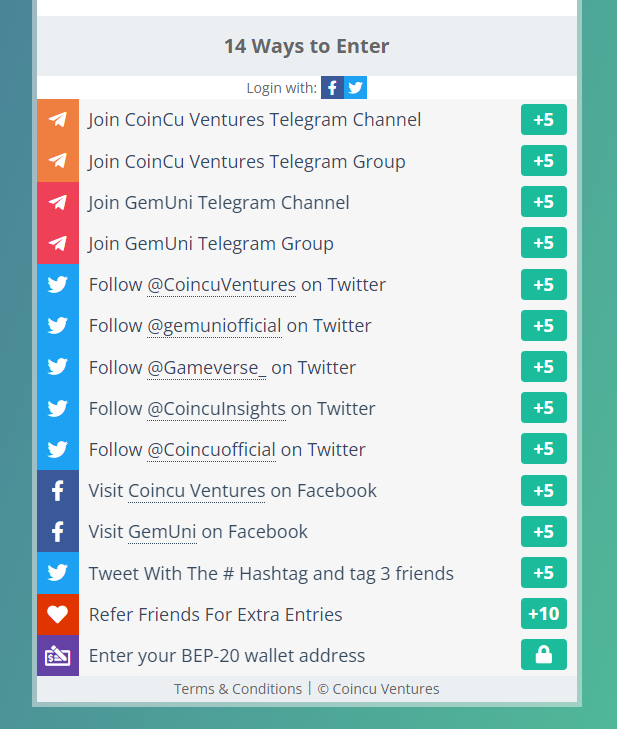Expand Join CoinCu Ventures Telegram Group entry
The image size is (617, 729).
click(x=247, y=162)
